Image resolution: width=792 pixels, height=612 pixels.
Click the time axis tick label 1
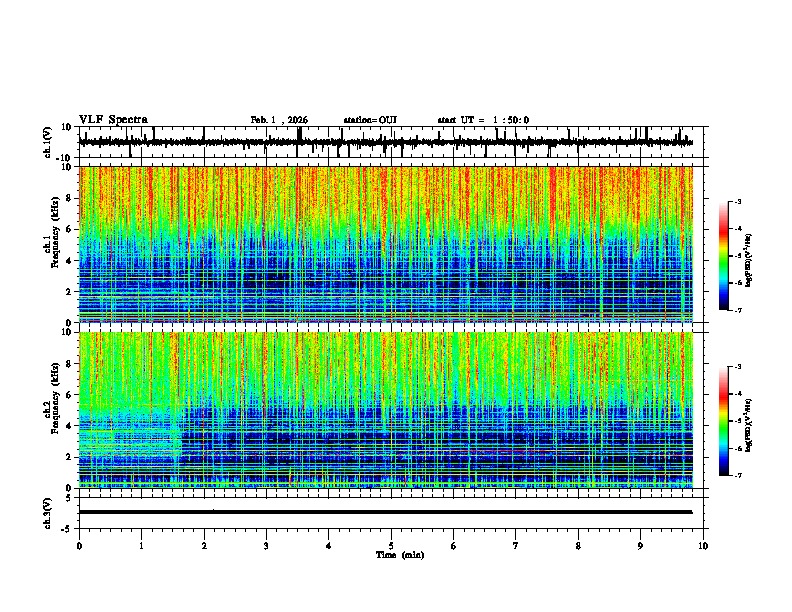(x=141, y=546)
